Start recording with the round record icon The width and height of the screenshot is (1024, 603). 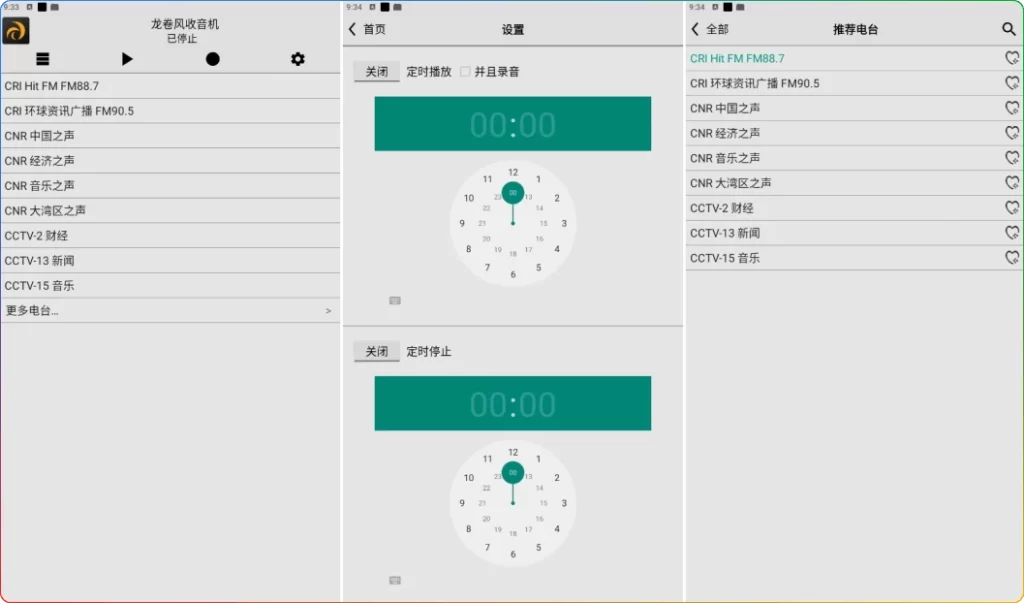pyautogui.click(x=213, y=59)
